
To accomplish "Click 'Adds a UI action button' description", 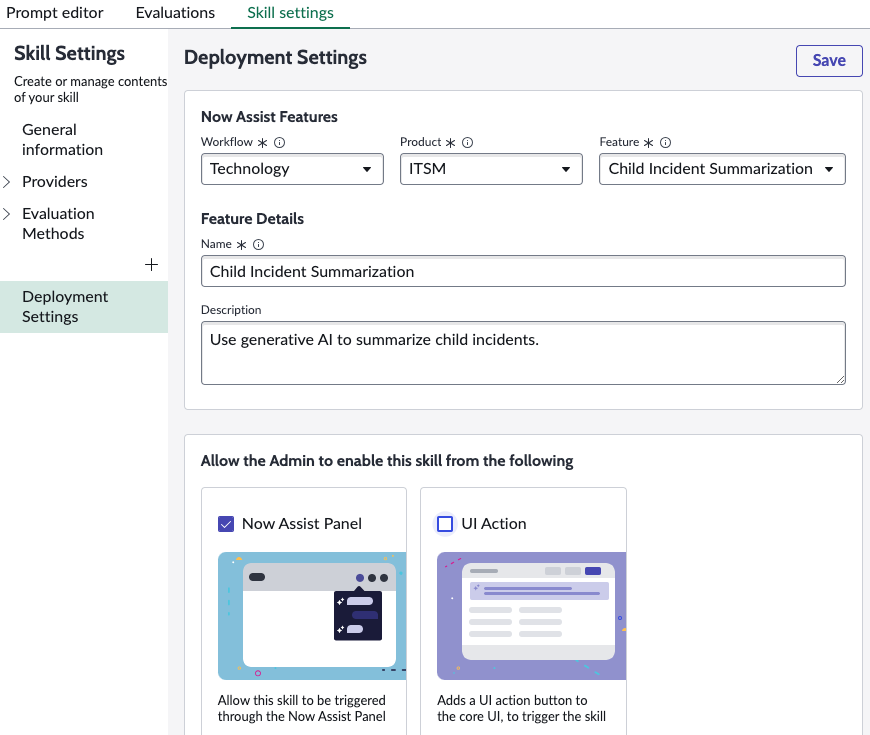I will (522, 708).
